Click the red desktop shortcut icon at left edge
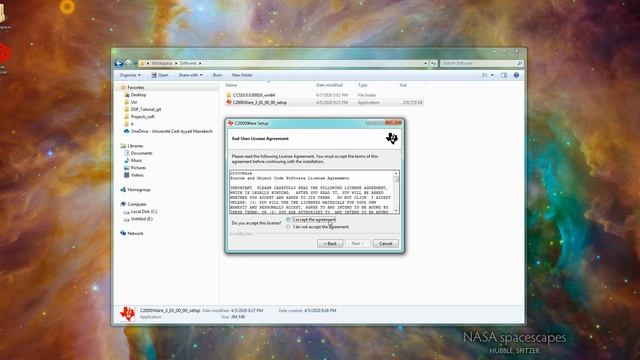The width and height of the screenshot is (640, 360). pos(4,53)
